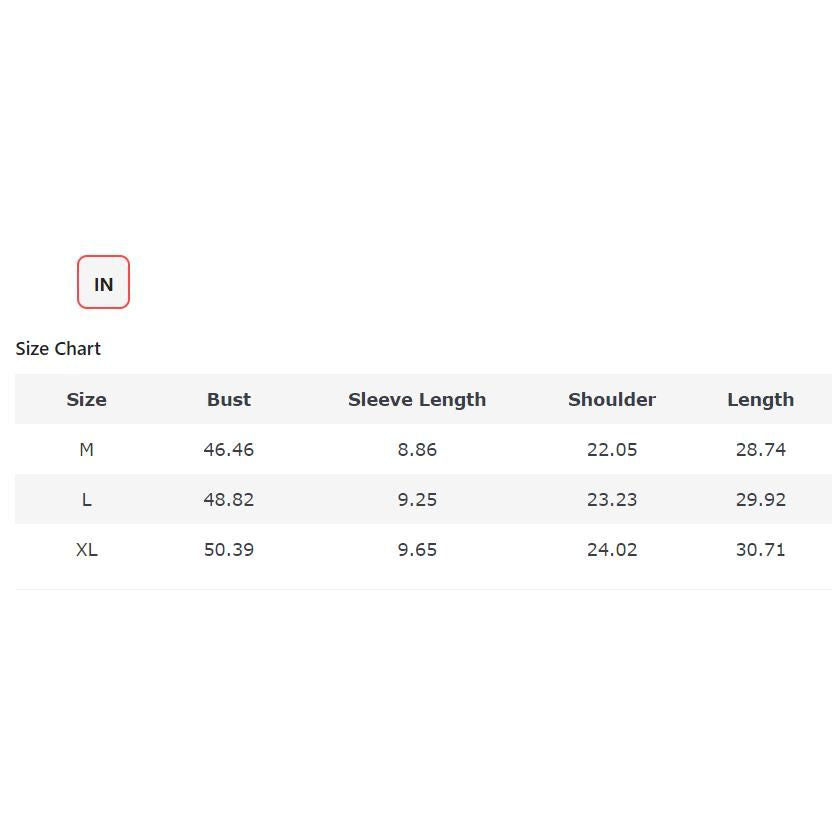Click sleeve length value 9.25
838x838 pixels.
pos(417,500)
